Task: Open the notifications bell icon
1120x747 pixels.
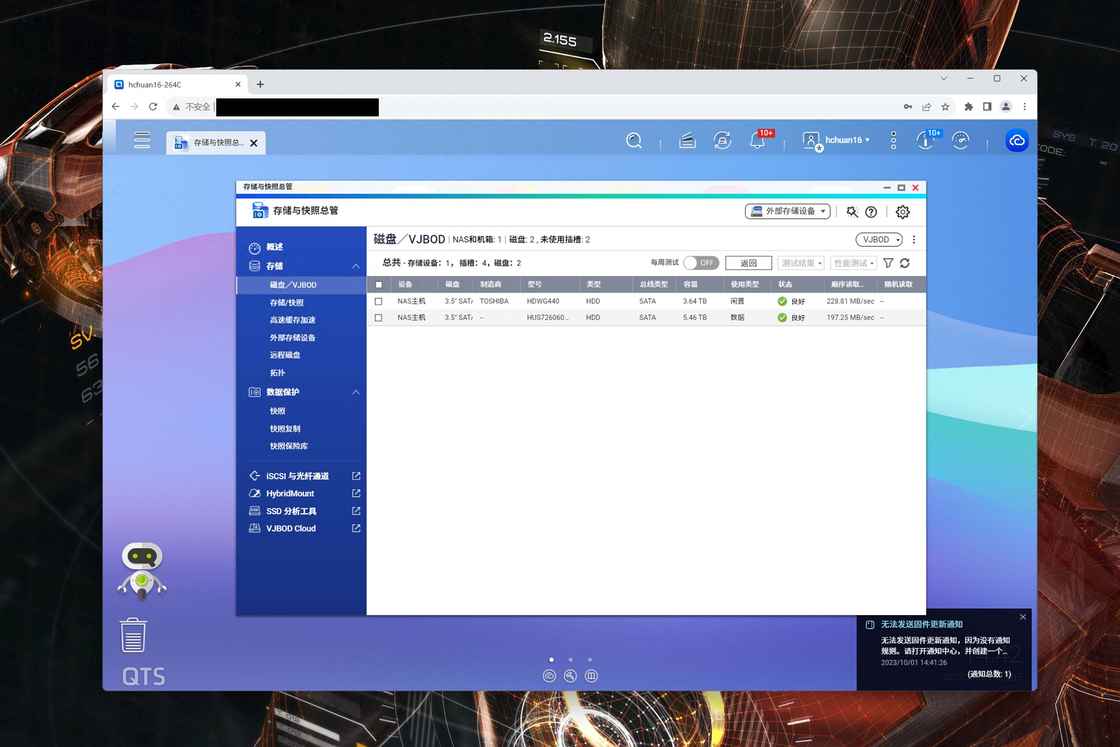Action: [757, 141]
